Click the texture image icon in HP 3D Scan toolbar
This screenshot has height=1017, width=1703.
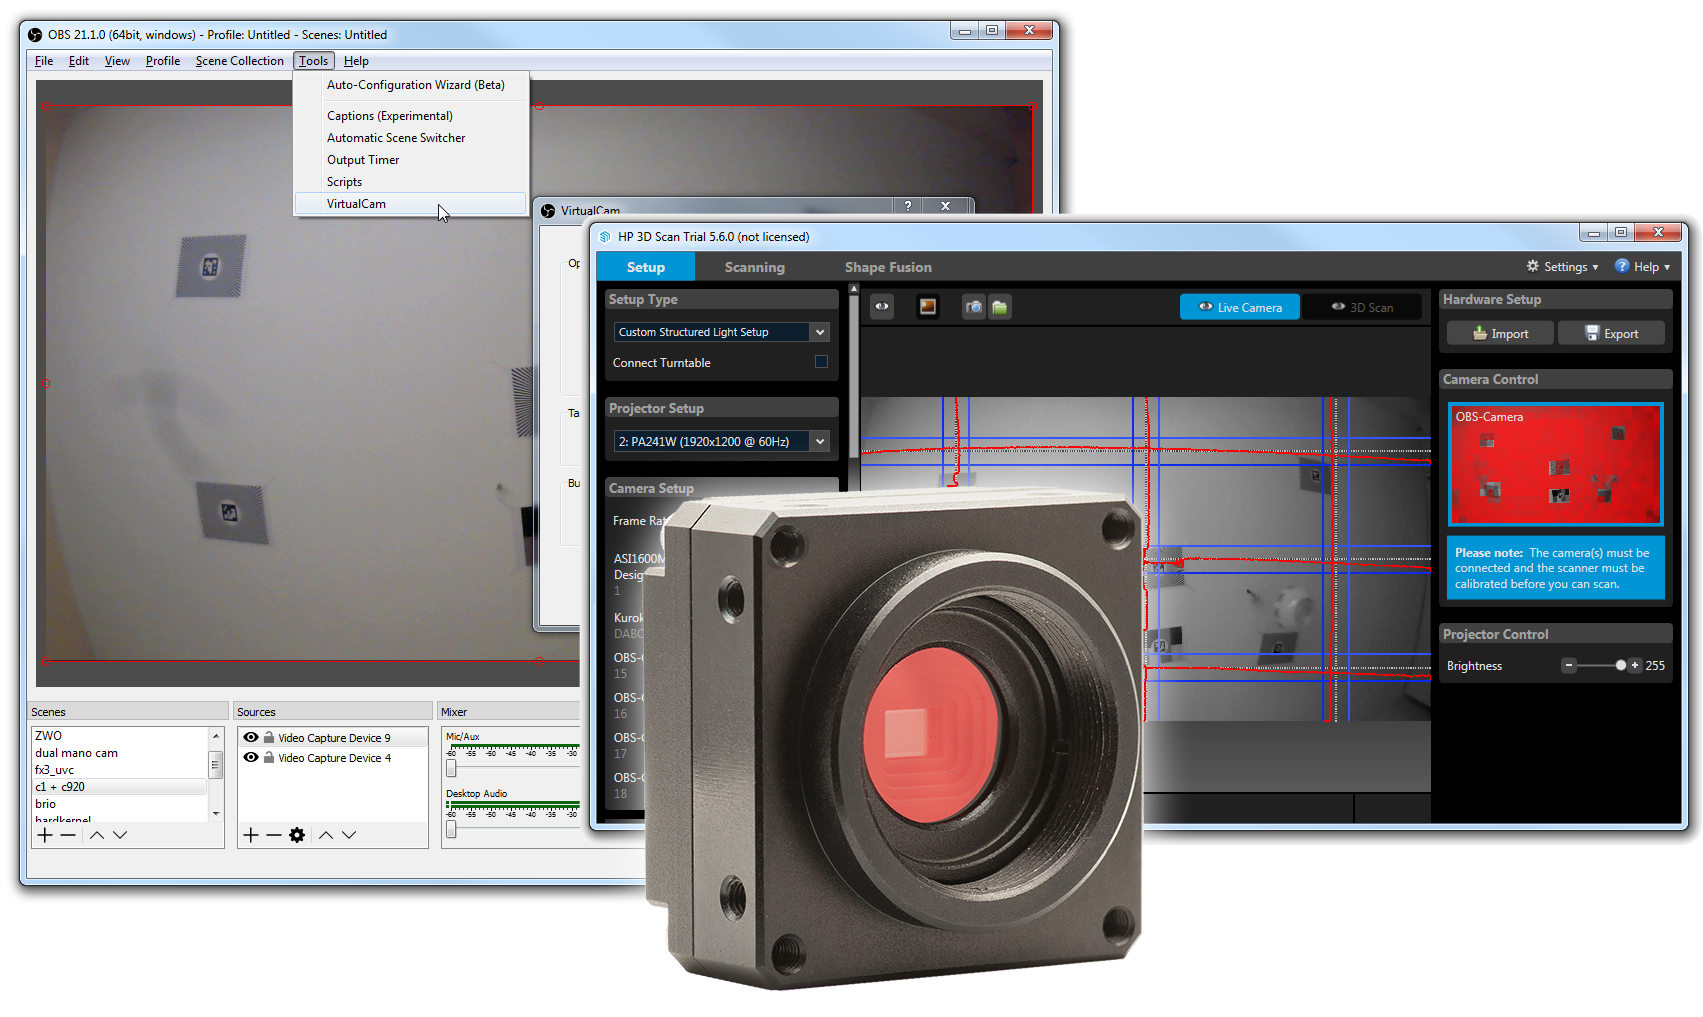928,307
